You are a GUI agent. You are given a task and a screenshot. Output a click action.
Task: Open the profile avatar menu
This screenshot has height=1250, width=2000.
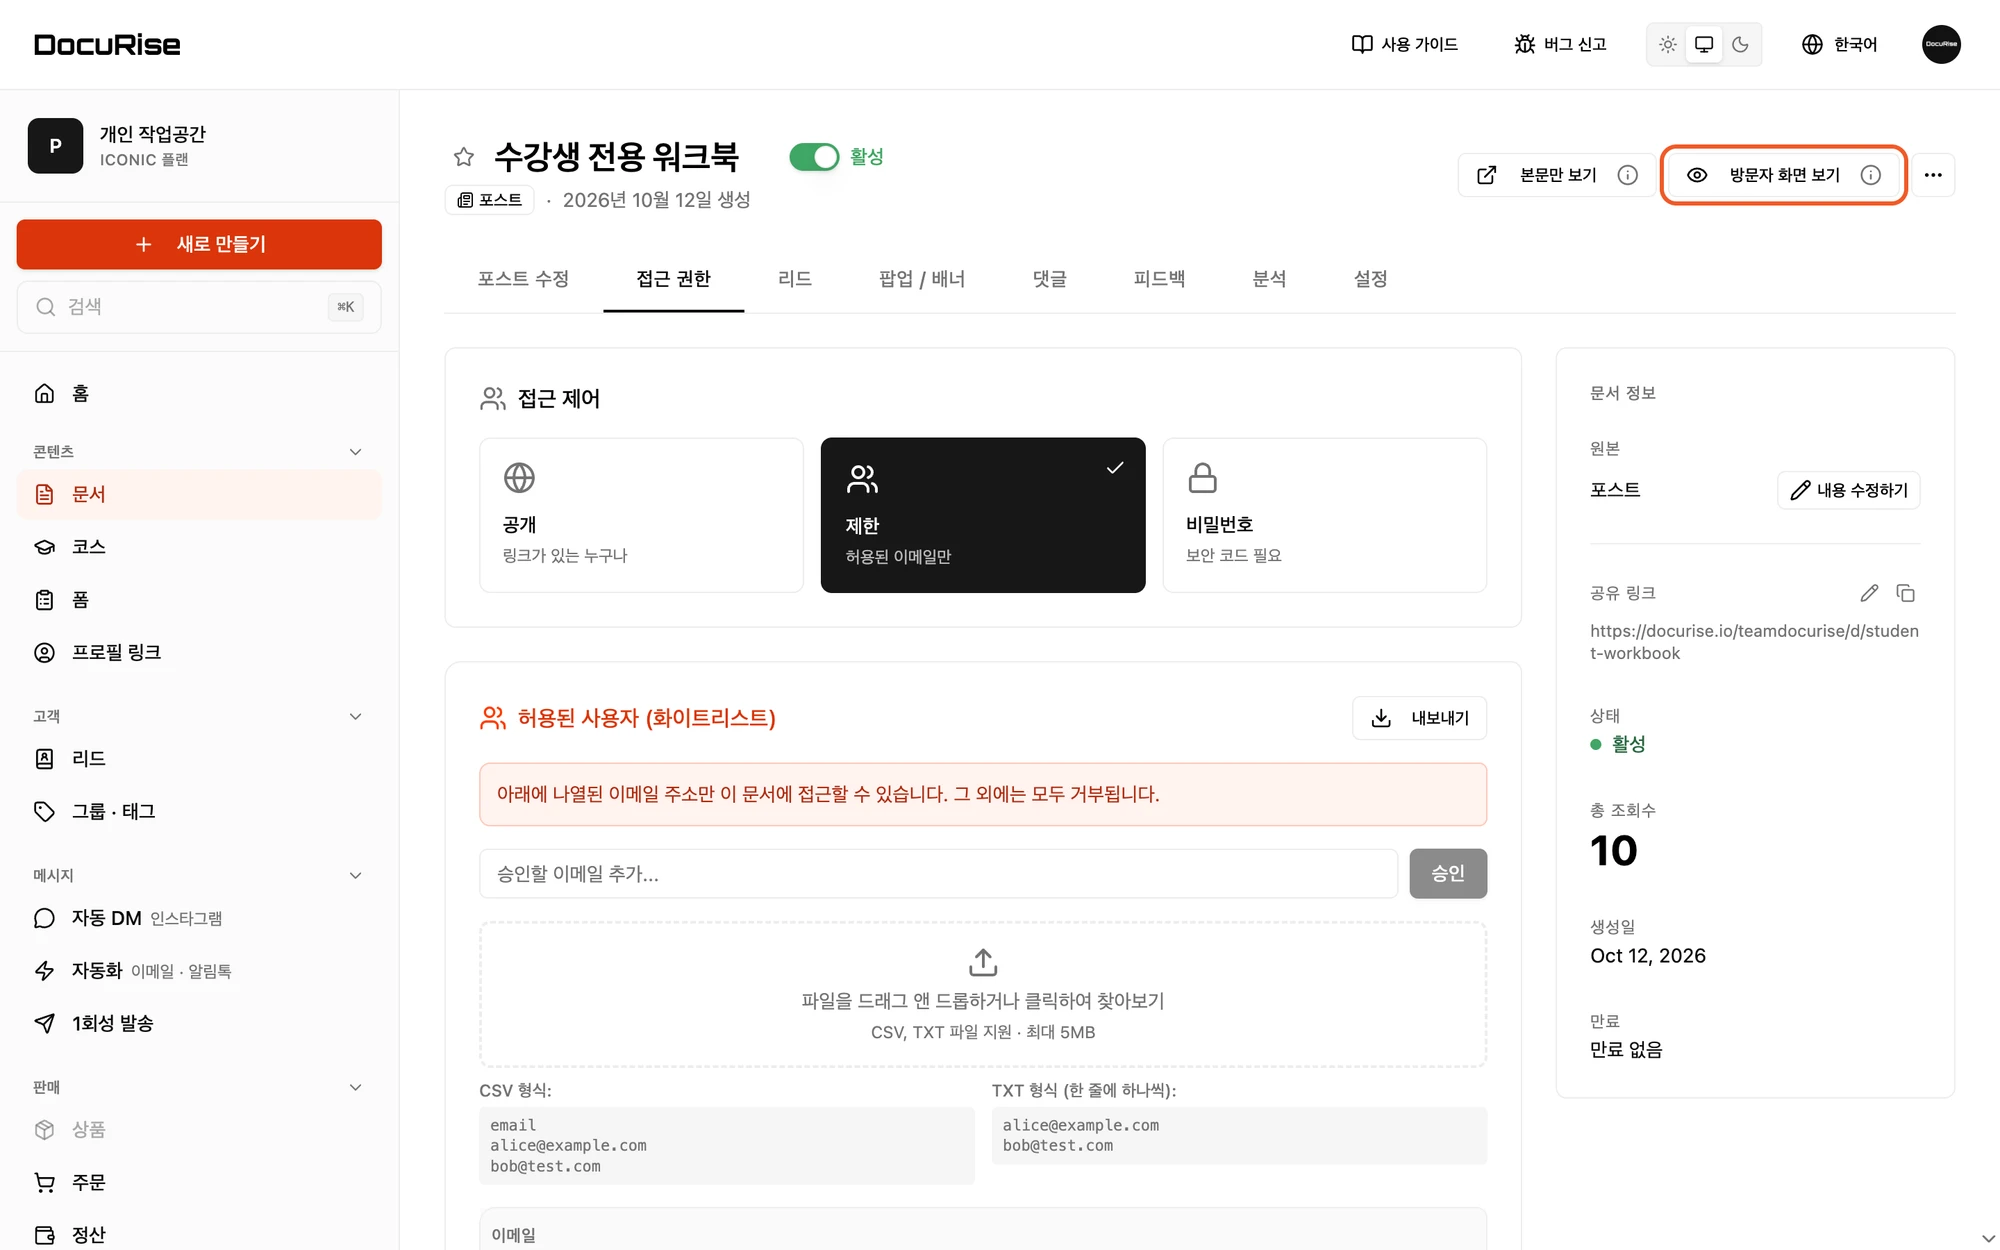pyautogui.click(x=1941, y=44)
